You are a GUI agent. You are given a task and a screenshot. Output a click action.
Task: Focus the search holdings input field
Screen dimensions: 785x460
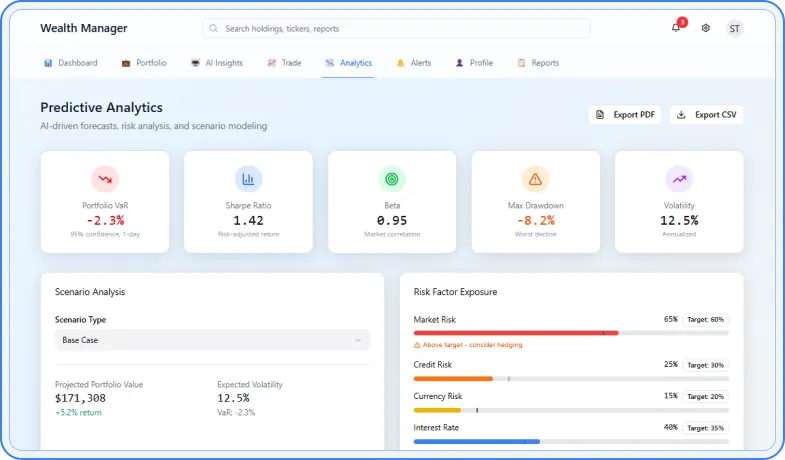[396, 28]
